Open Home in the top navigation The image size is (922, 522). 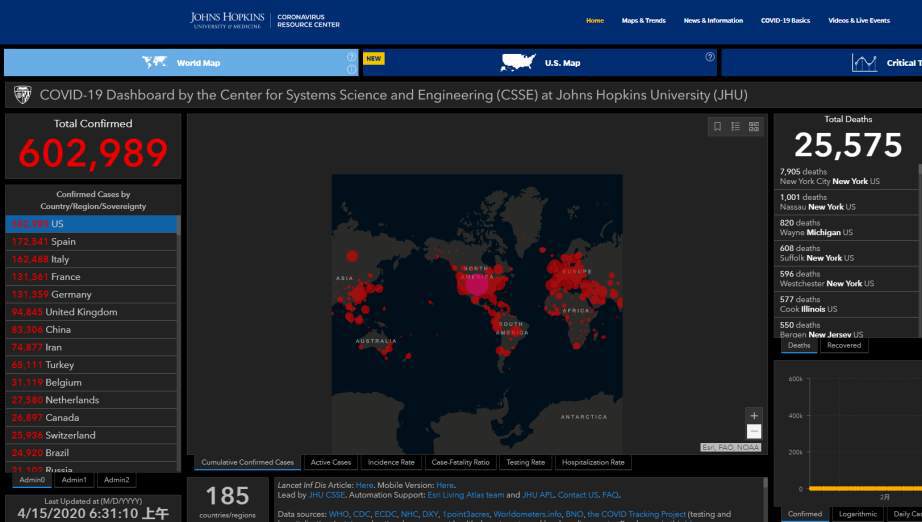click(595, 21)
